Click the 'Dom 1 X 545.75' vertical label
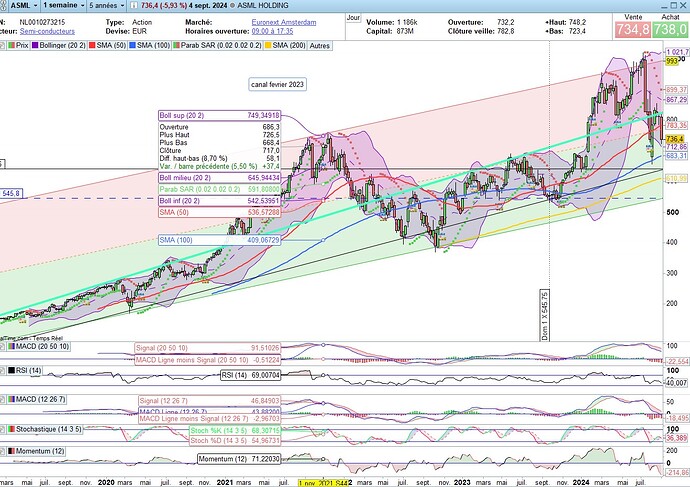This screenshot has height=487, width=690. 545,315
